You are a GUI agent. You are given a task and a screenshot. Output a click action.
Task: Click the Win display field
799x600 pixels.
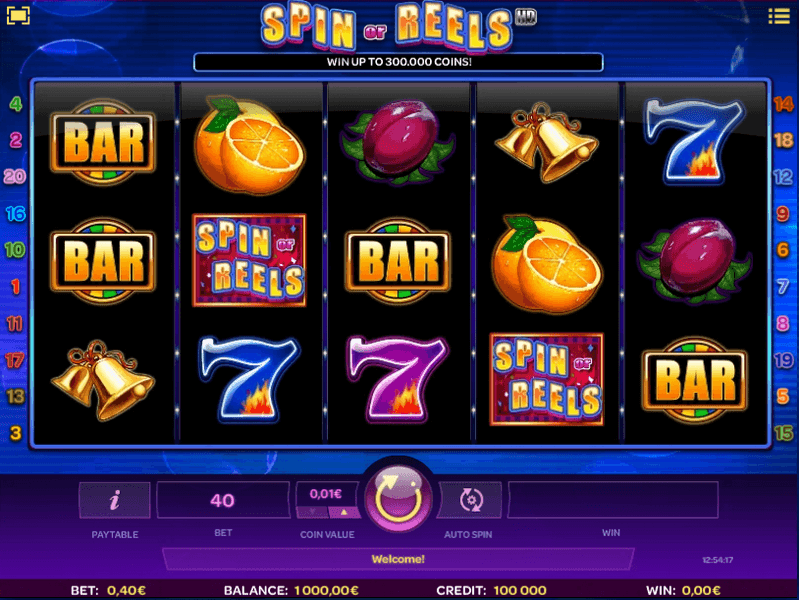(x=613, y=500)
